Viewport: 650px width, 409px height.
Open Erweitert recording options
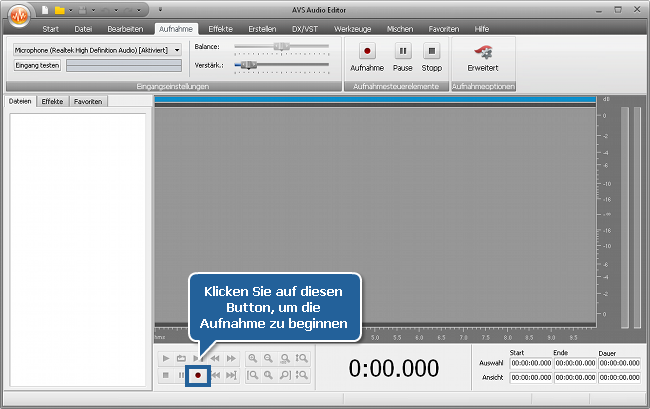point(483,57)
